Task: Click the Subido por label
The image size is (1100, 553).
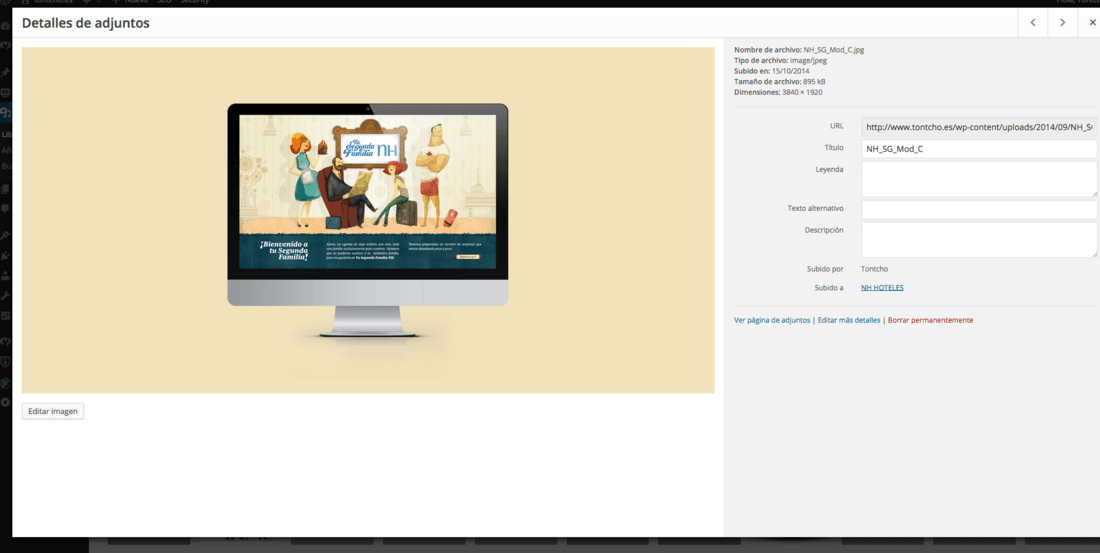Action: (825, 269)
